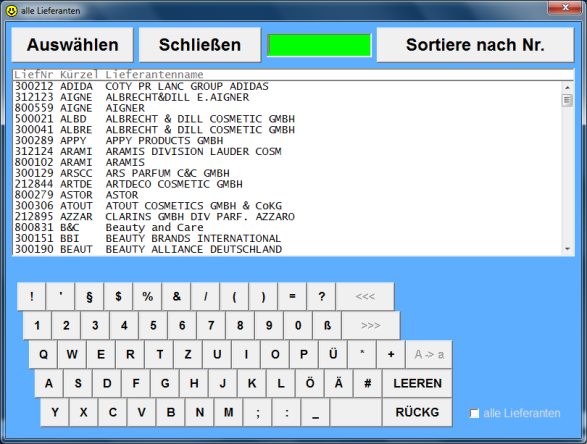The height and width of the screenshot is (444, 587).
Task: Click the M key on on-screen keyboard
Action: 228,412
